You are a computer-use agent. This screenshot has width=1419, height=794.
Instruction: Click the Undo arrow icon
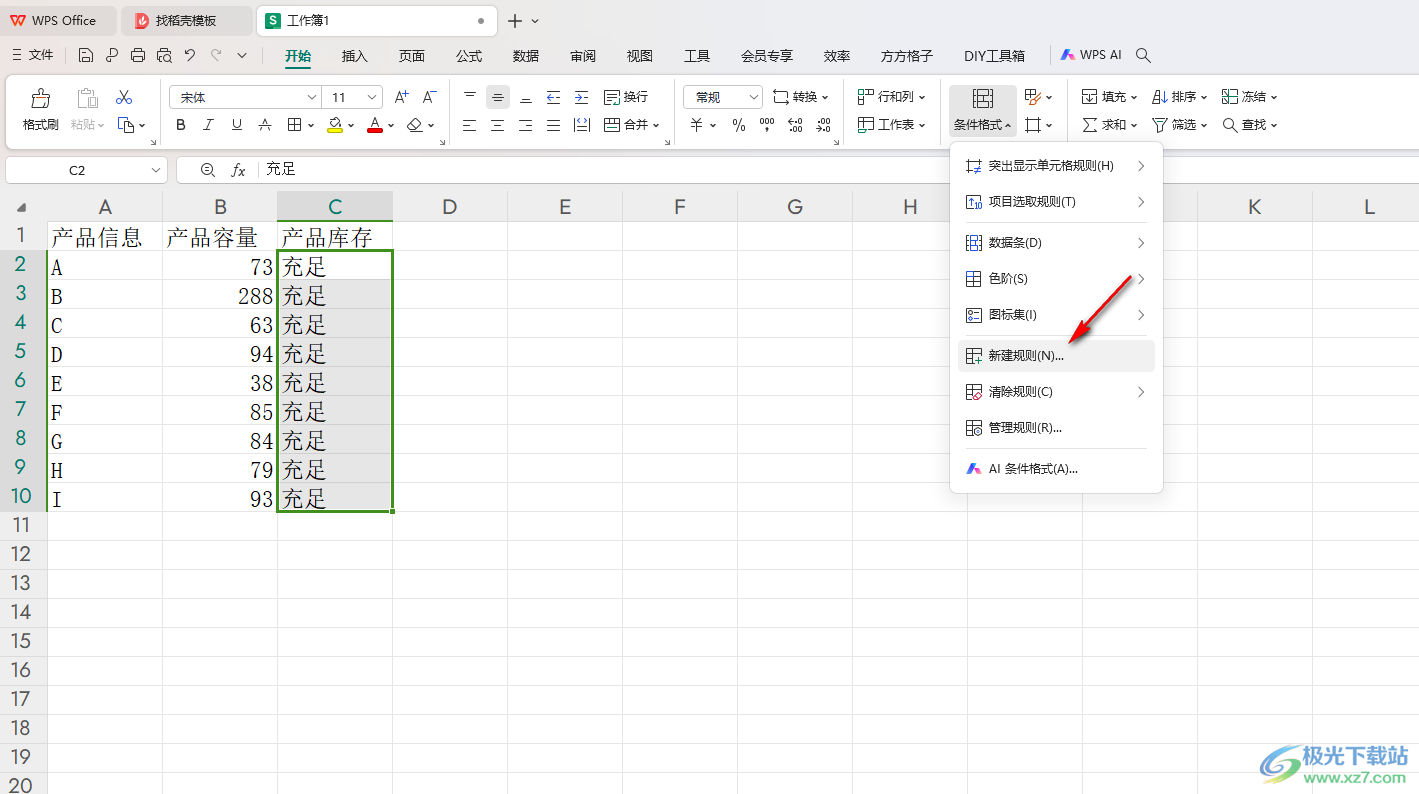190,56
